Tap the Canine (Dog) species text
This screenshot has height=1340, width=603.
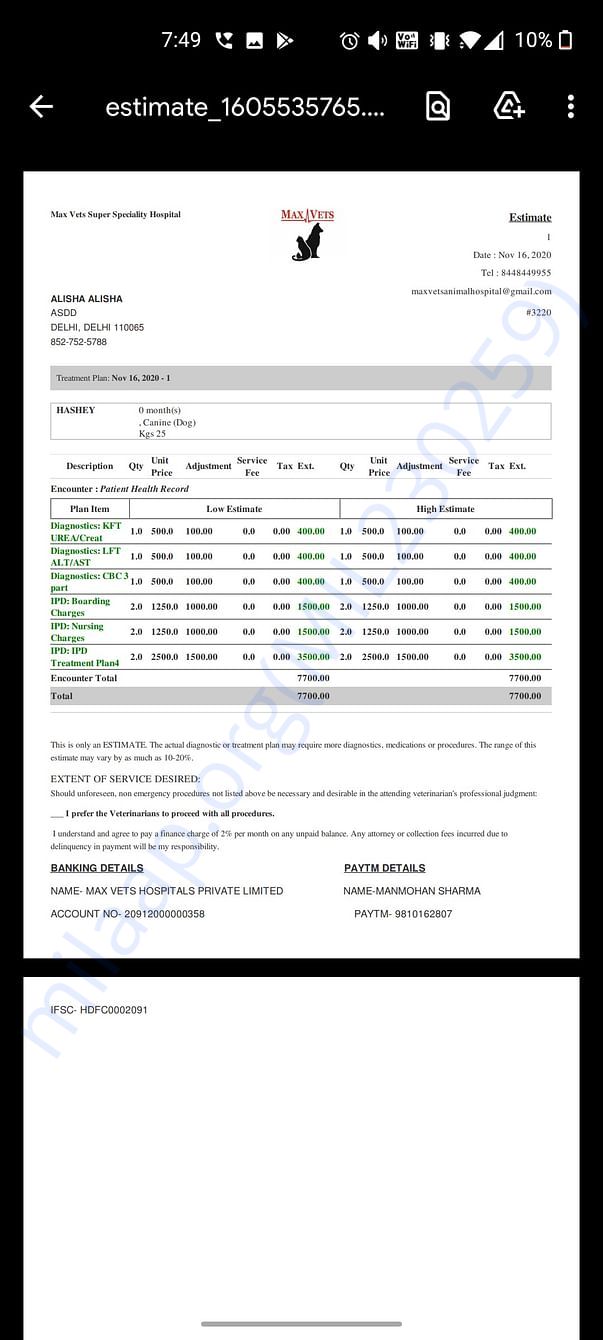[x=168, y=422]
